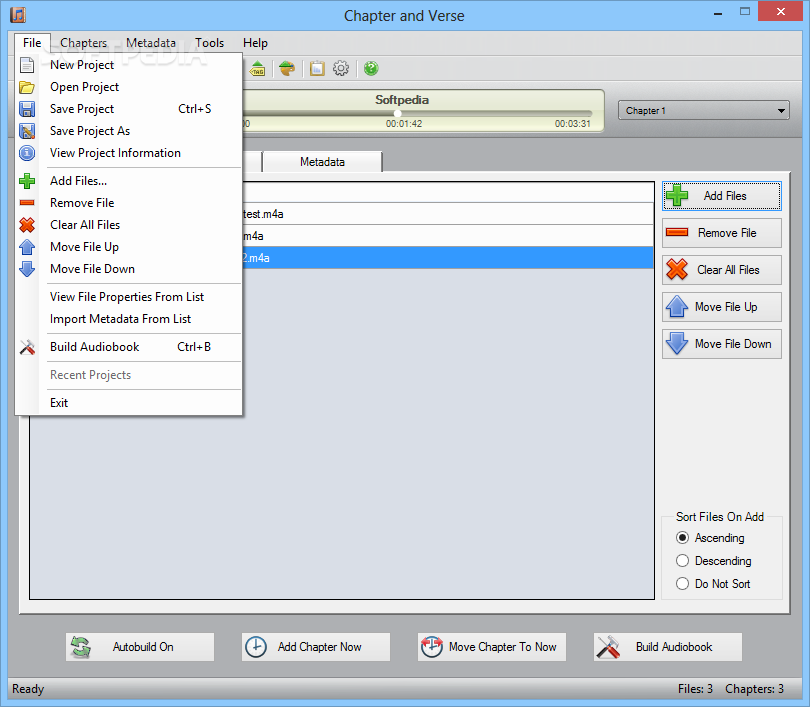The image size is (810, 707).
Task: Click the Chapters: 3 status entry
Action: tap(754, 689)
